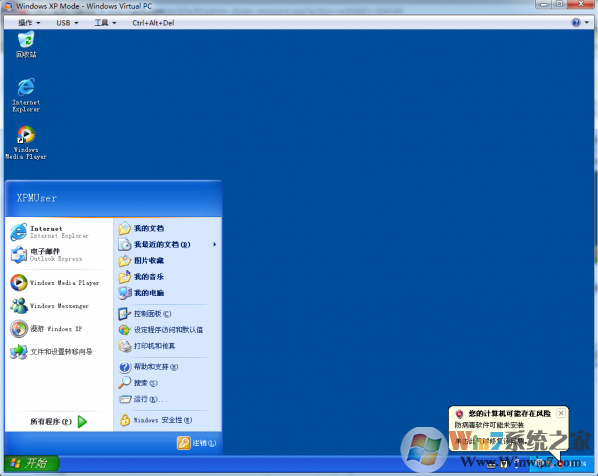Open the 操作 (Action) dropdown menu

29,23
